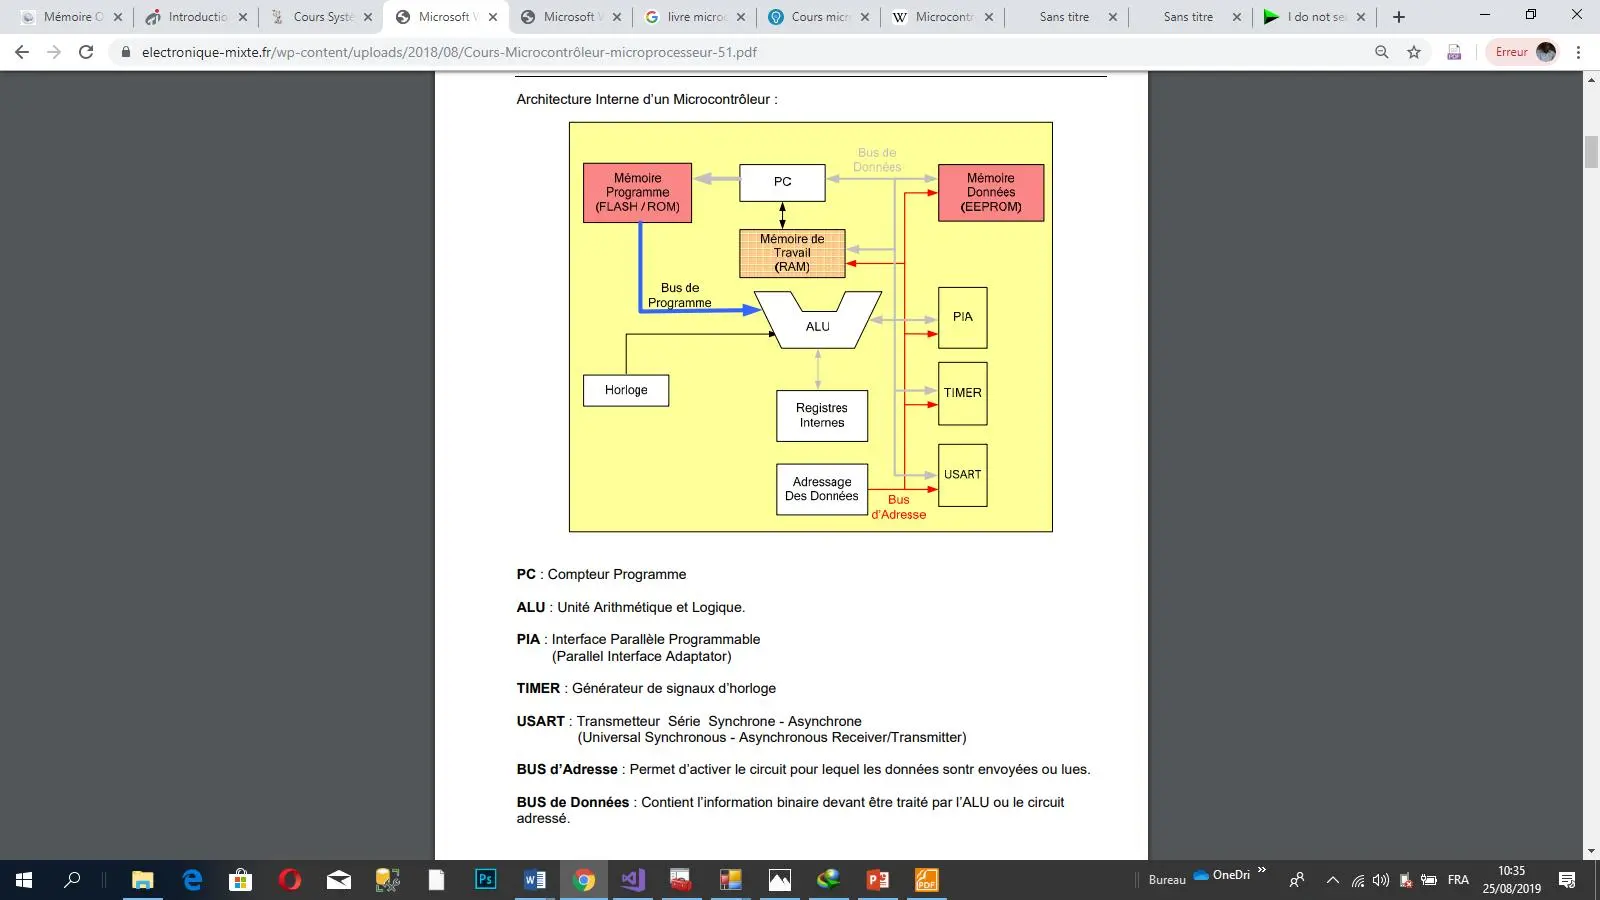The width and height of the screenshot is (1600, 900).
Task: Launch Microsoft Word from the taskbar
Action: [534, 880]
